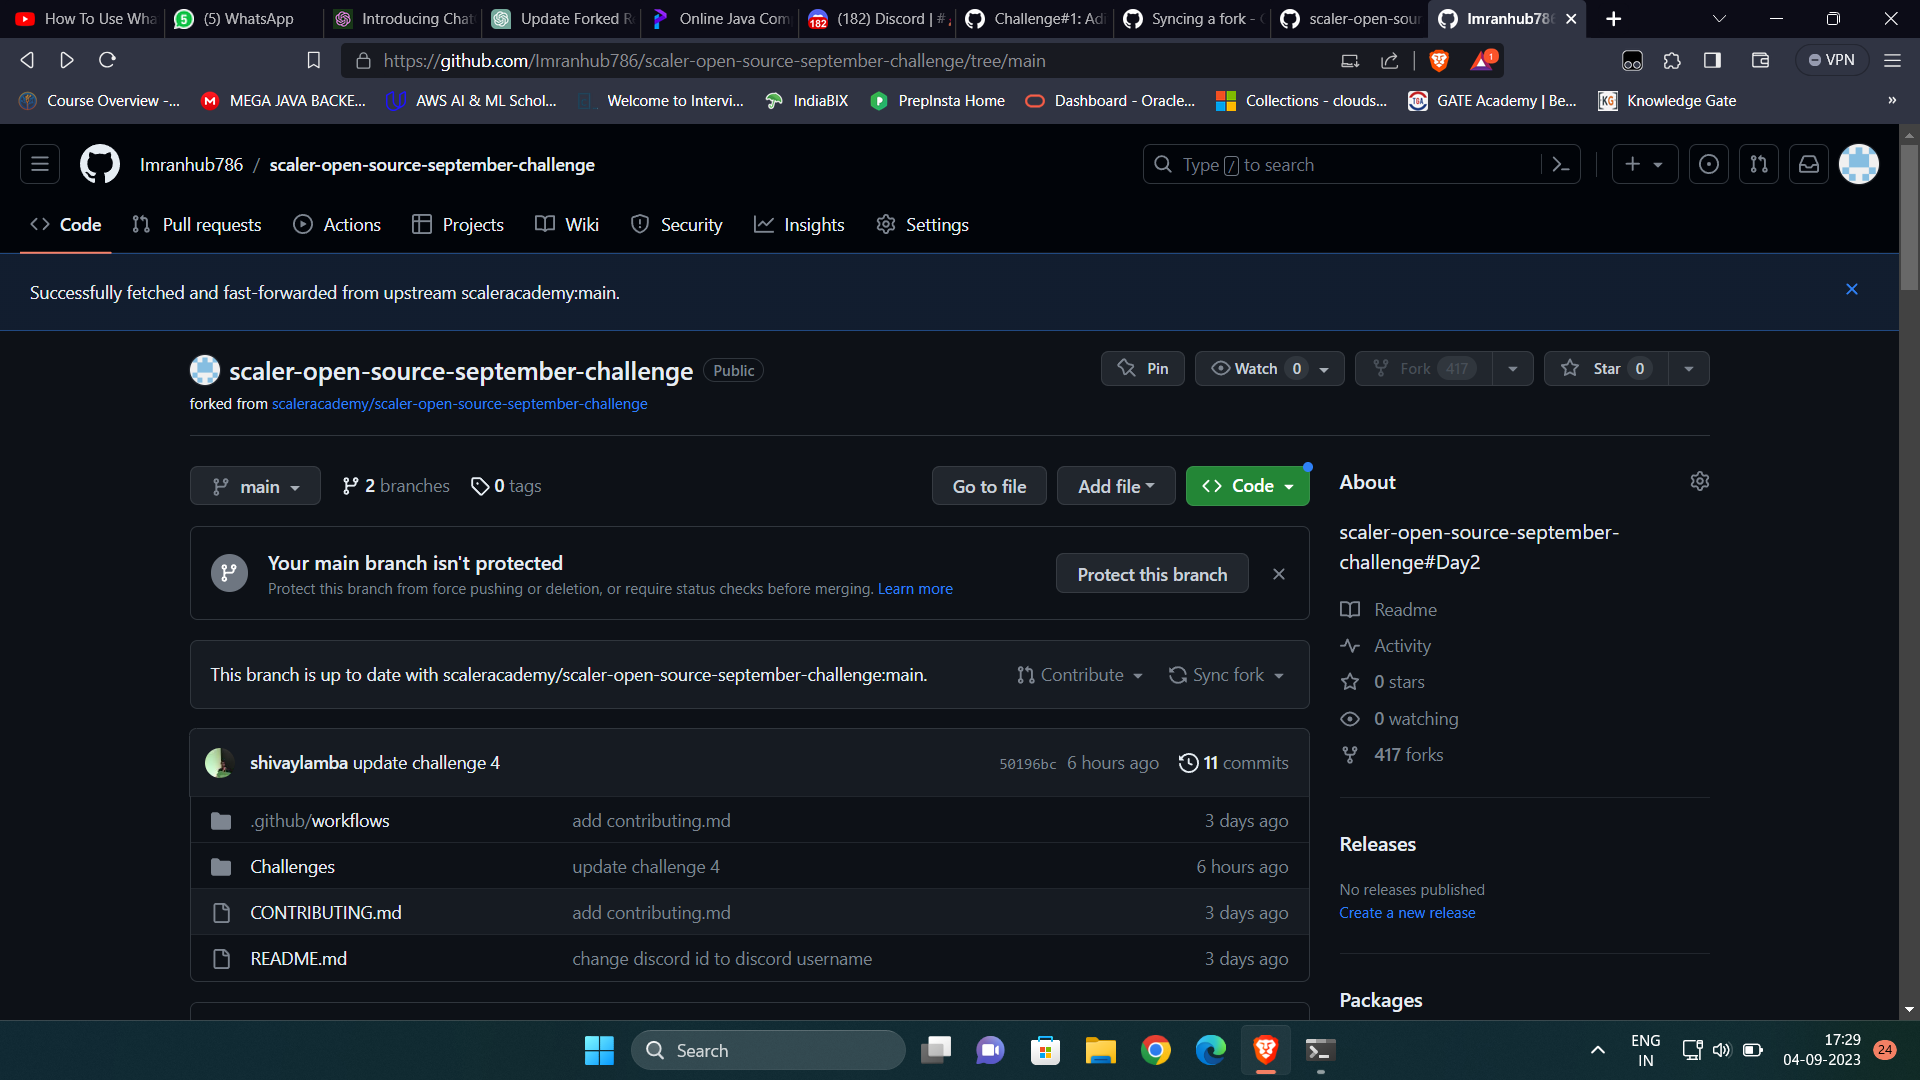The width and height of the screenshot is (1920, 1080).
Task: Open your pull requests from the header icon
Action: click(1758, 164)
